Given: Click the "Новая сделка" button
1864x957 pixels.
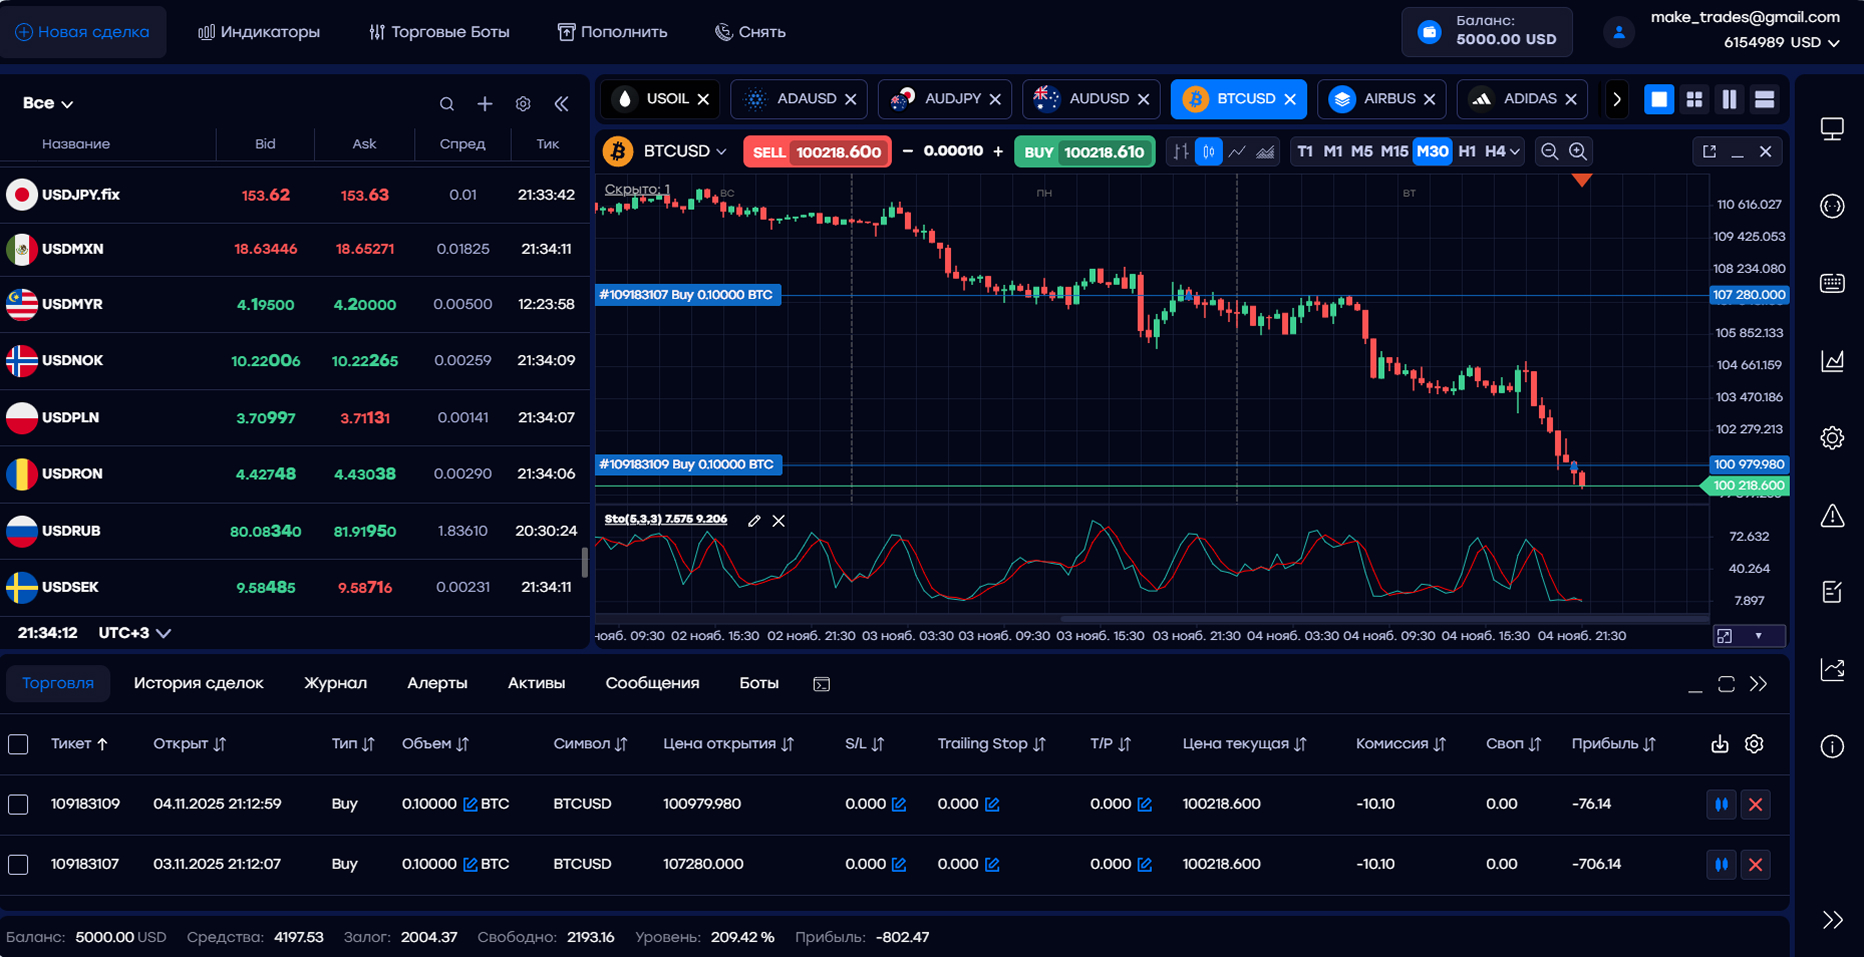Looking at the screenshot, I should 83,32.
